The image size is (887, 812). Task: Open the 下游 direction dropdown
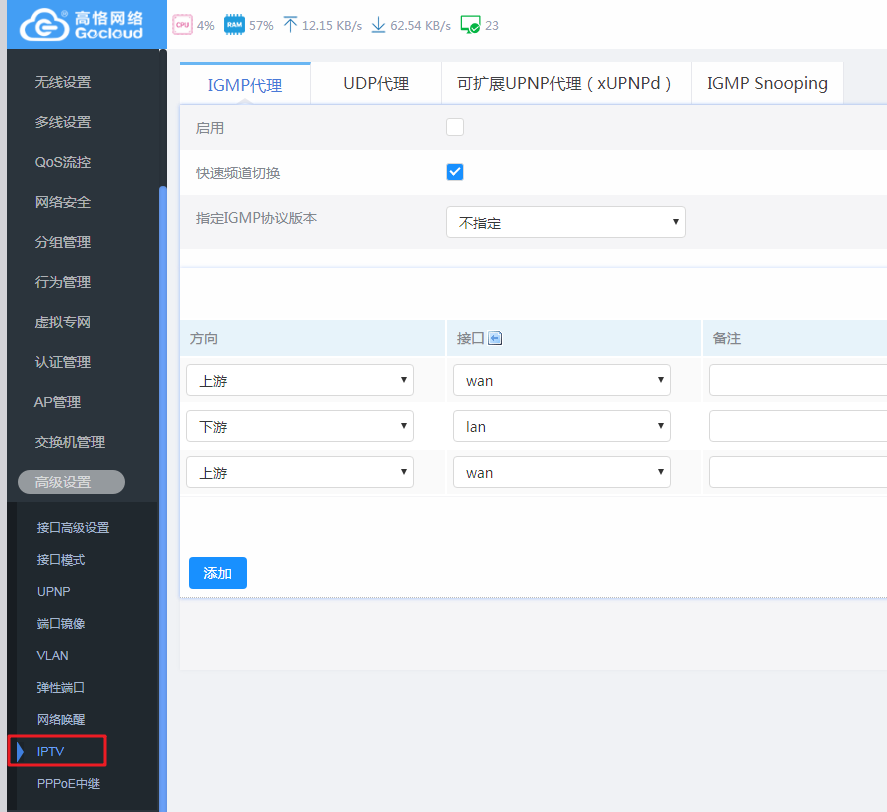click(300, 426)
